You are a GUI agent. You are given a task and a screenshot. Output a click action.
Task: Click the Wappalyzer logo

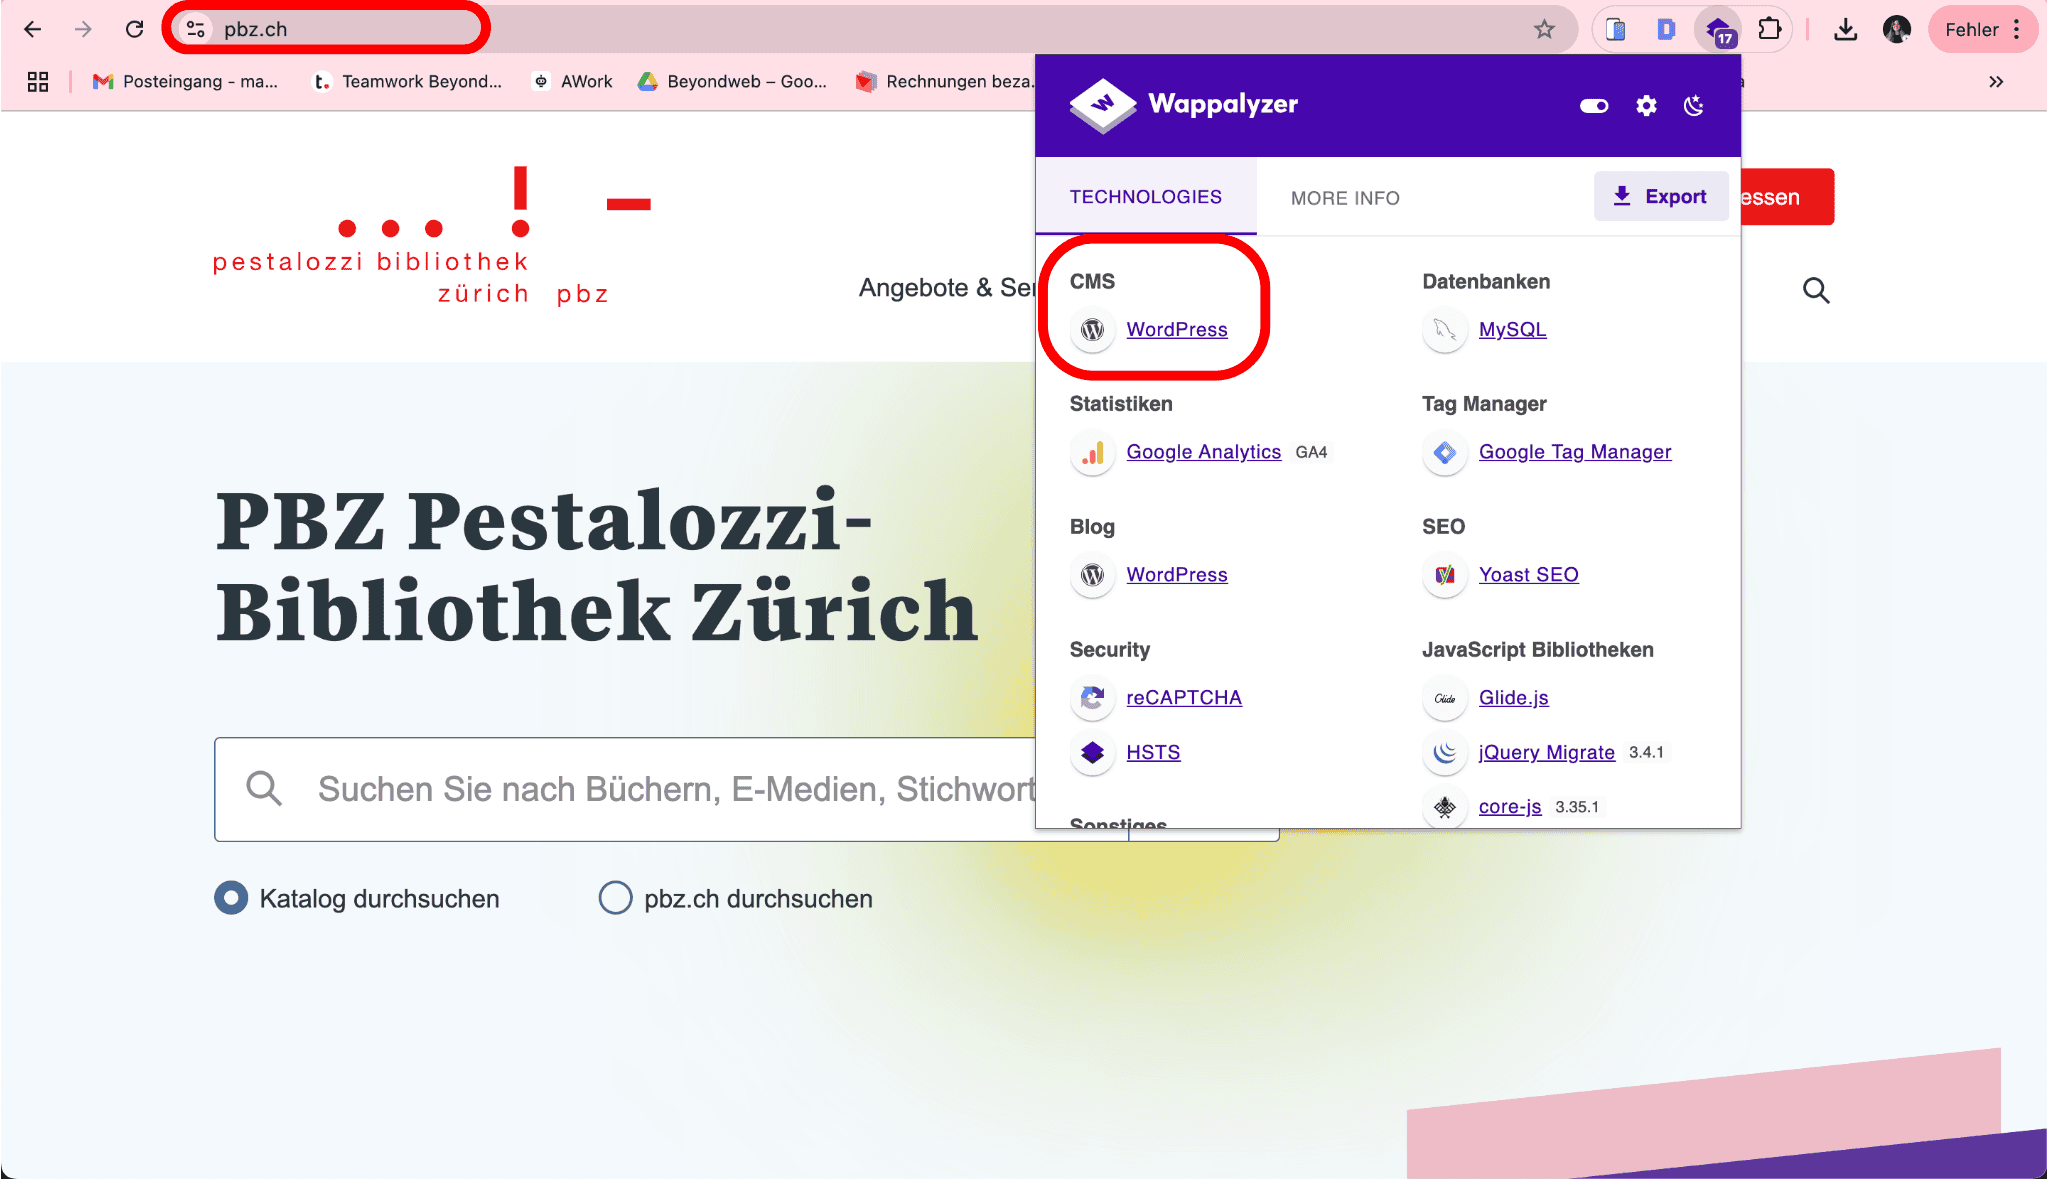[x=1184, y=104]
